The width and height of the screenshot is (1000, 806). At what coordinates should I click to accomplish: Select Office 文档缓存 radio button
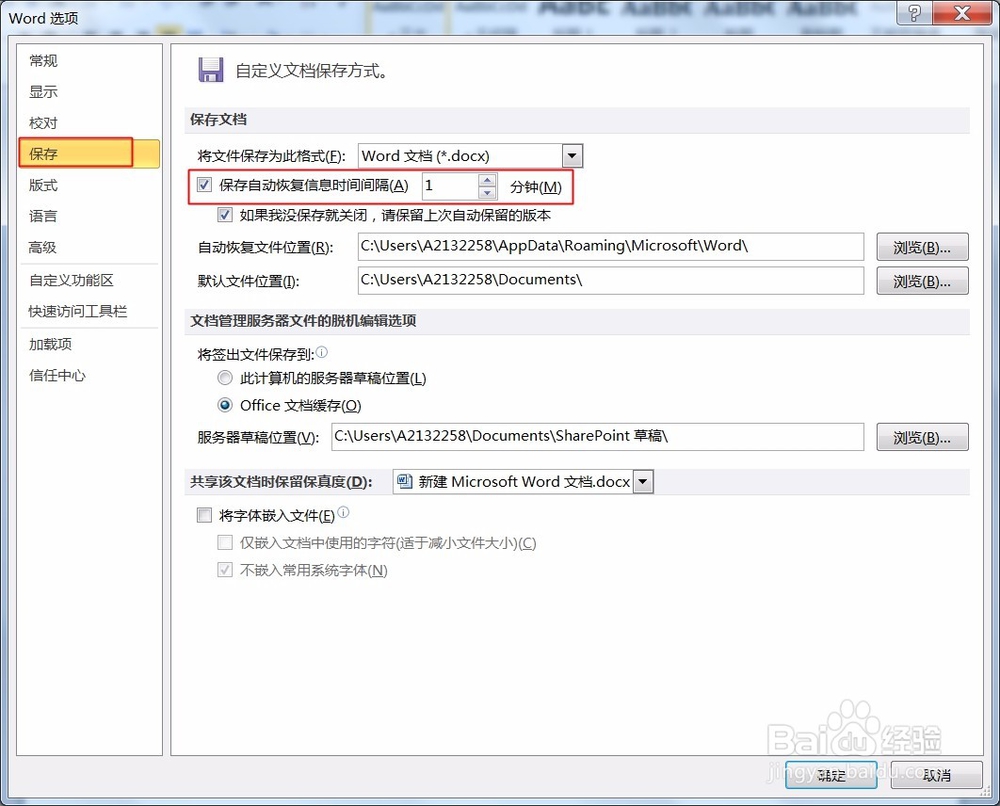(224, 406)
